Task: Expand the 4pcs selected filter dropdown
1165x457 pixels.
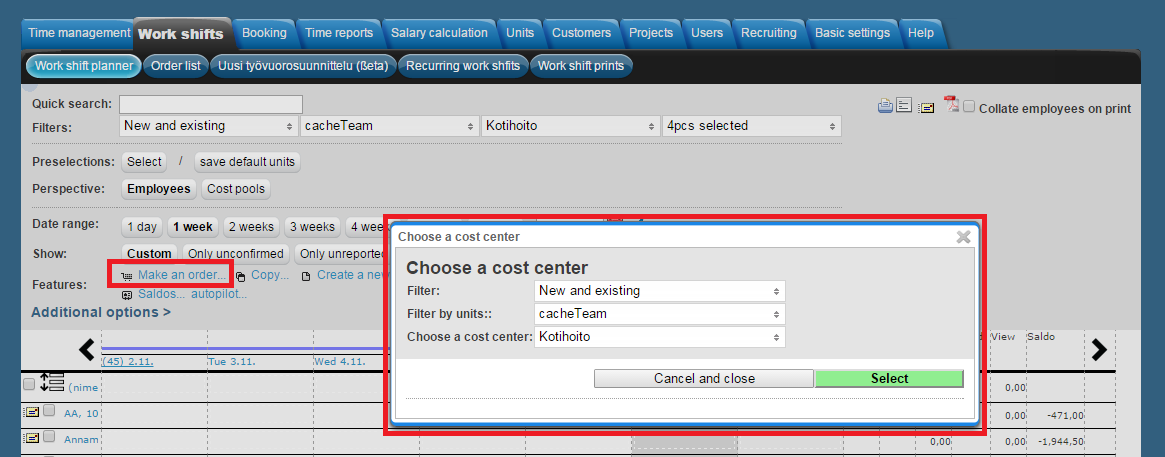Action: (x=751, y=126)
